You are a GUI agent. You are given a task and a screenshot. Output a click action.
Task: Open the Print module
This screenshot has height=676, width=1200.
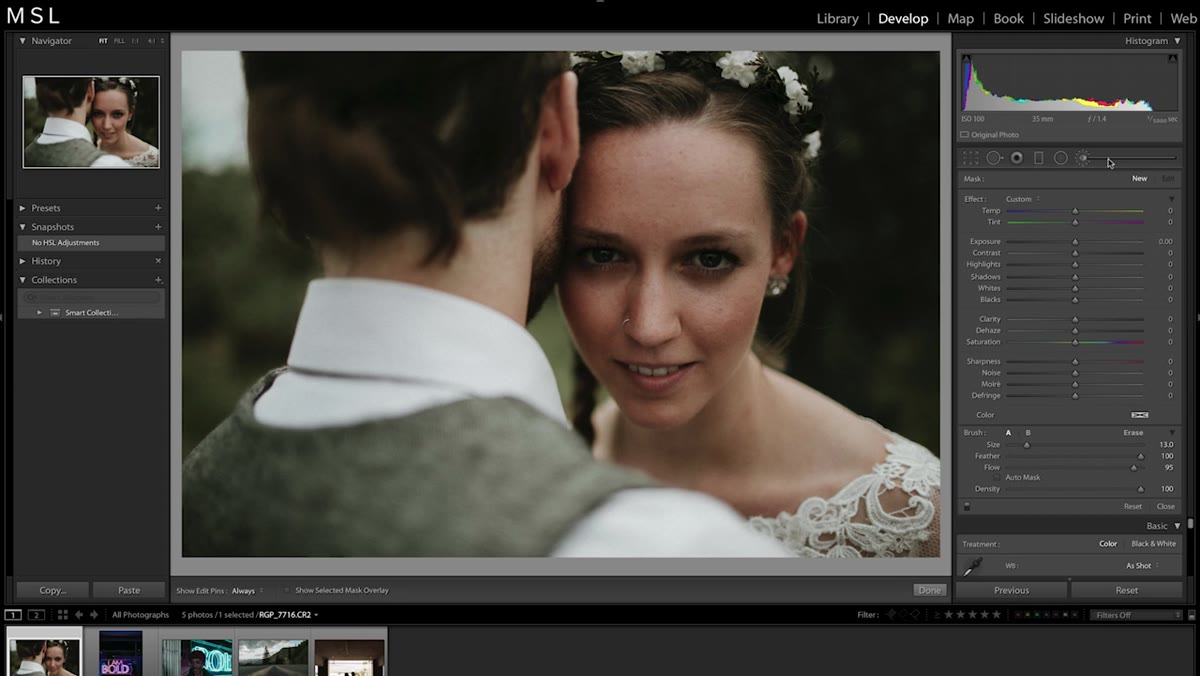click(x=1137, y=18)
